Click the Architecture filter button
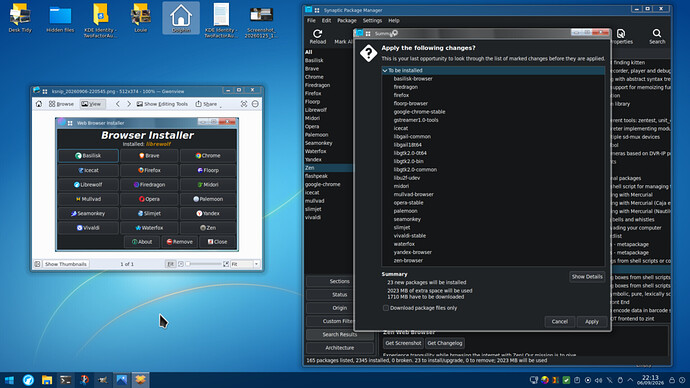690x388 pixels. point(340,348)
